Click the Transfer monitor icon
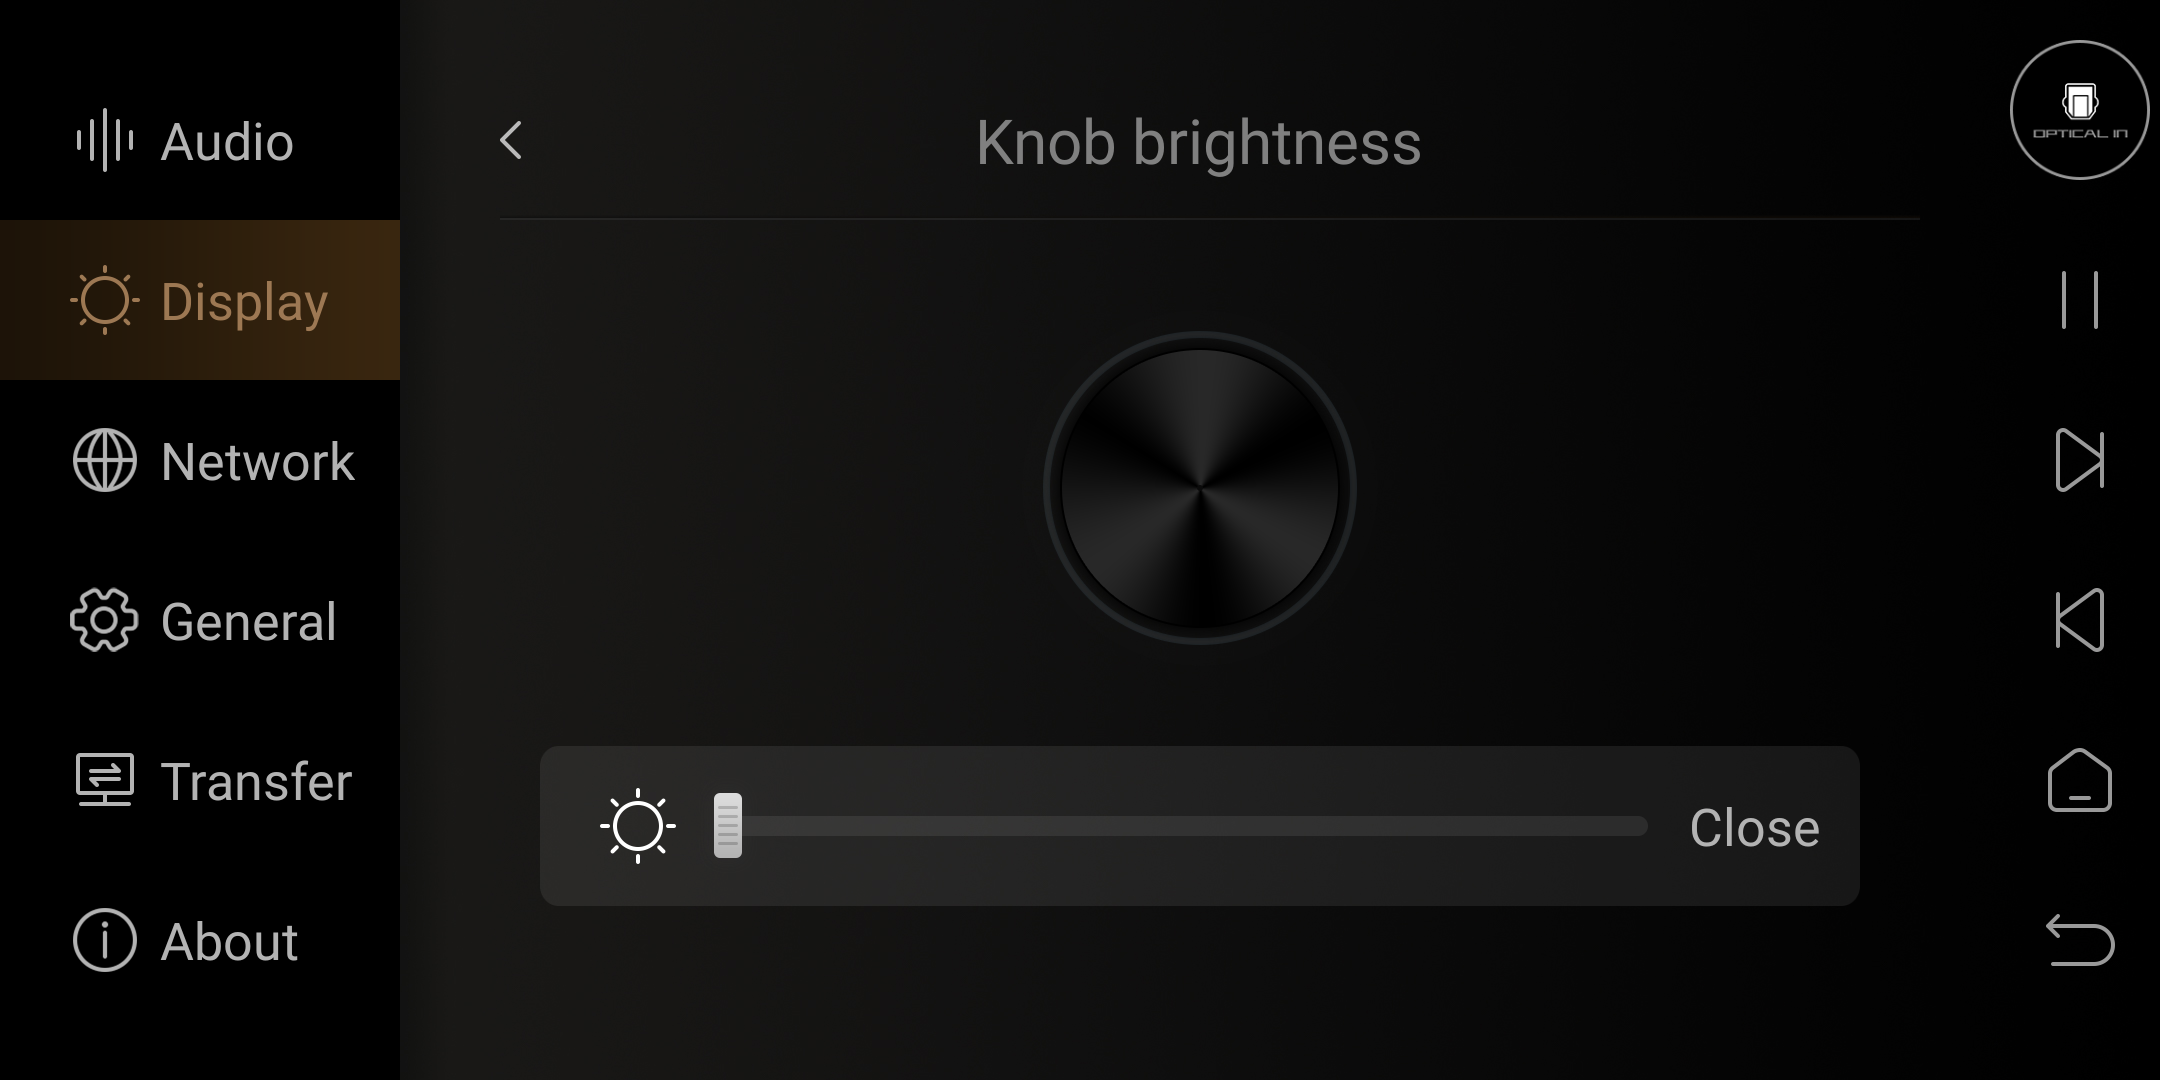The image size is (2160, 1080). click(105, 780)
